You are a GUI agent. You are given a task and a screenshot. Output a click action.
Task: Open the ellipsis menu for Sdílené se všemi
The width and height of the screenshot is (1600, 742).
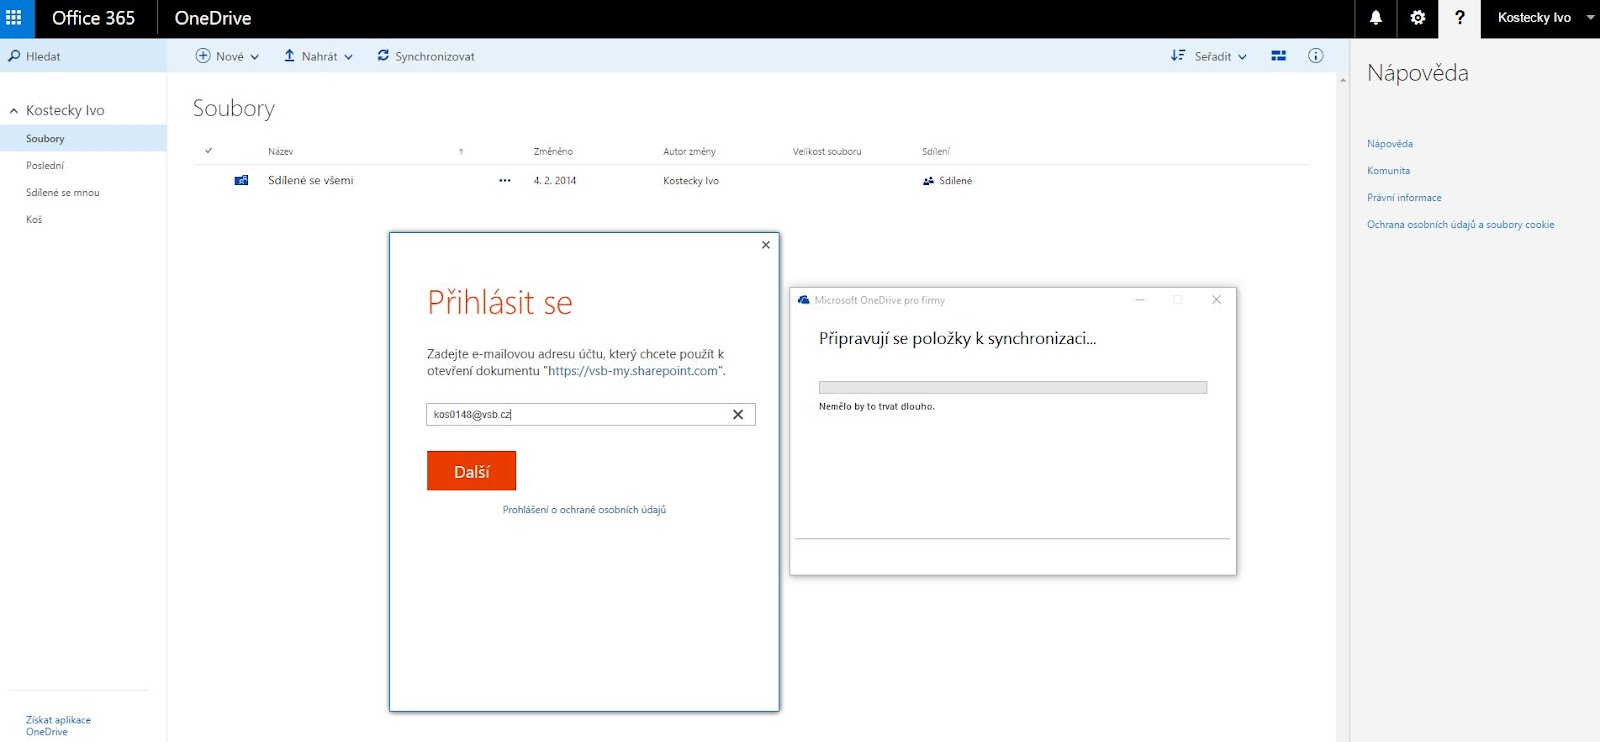505,181
